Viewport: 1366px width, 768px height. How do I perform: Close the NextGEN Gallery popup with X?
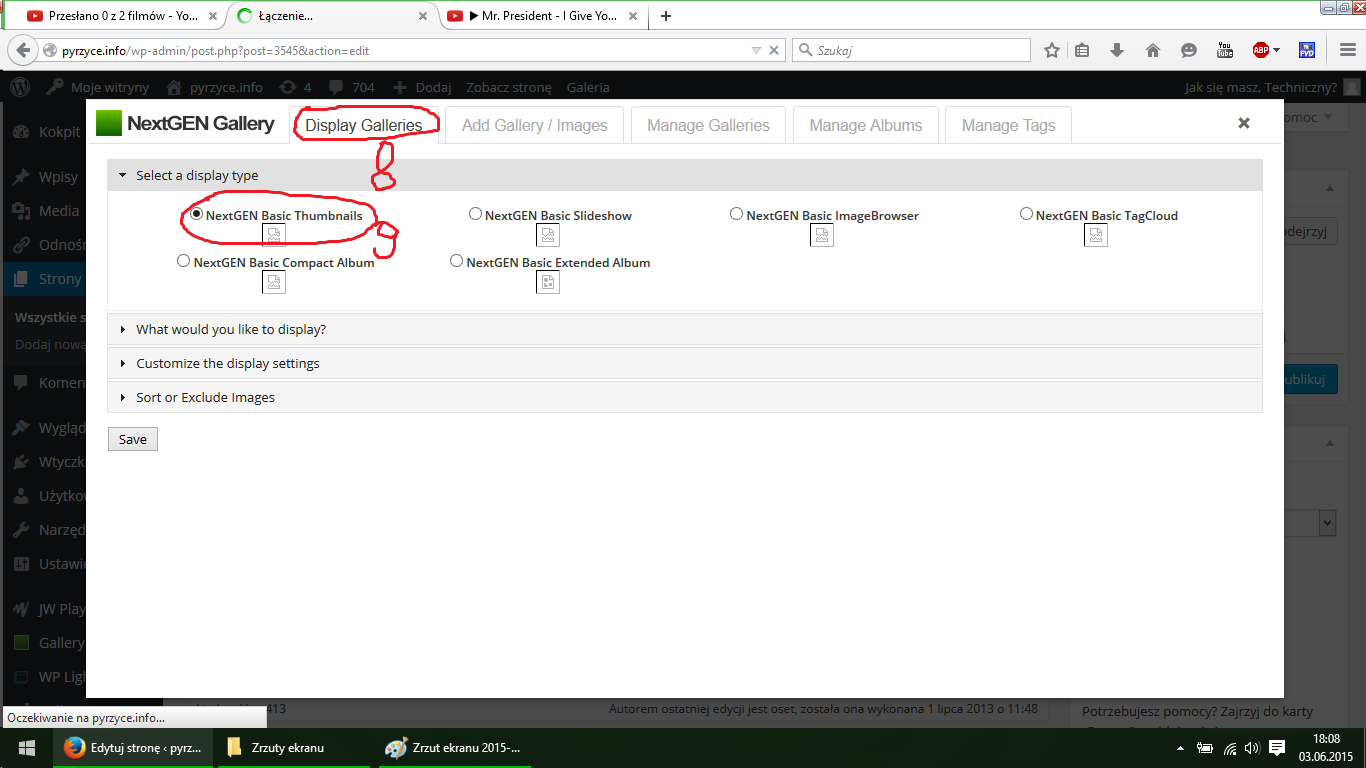[1244, 123]
